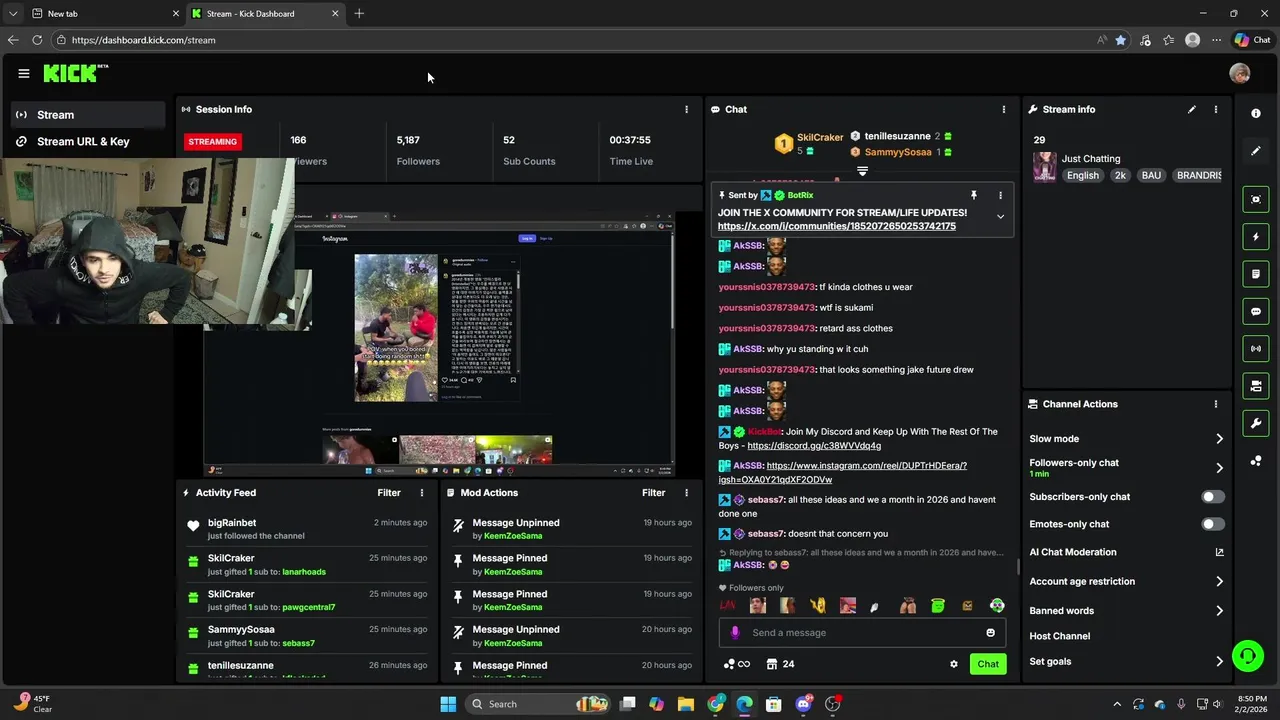The image size is (1280, 720).
Task: Open Activity Feed Filter
Action: 389,493
